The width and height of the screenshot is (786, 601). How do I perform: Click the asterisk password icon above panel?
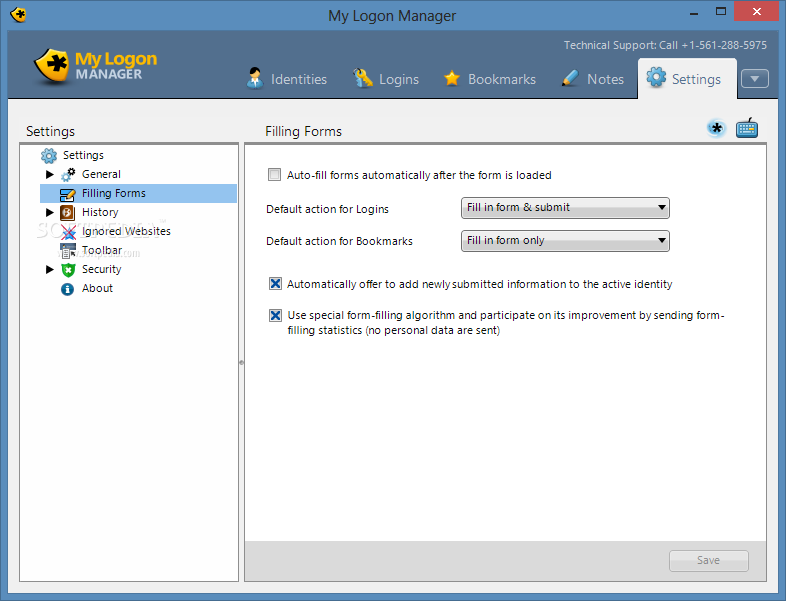click(716, 128)
